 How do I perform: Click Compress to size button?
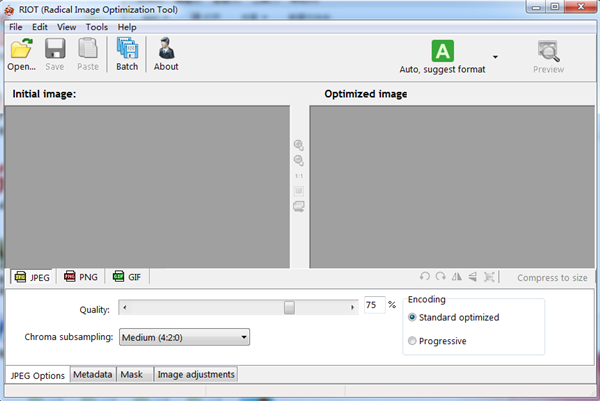tap(552, 278)
